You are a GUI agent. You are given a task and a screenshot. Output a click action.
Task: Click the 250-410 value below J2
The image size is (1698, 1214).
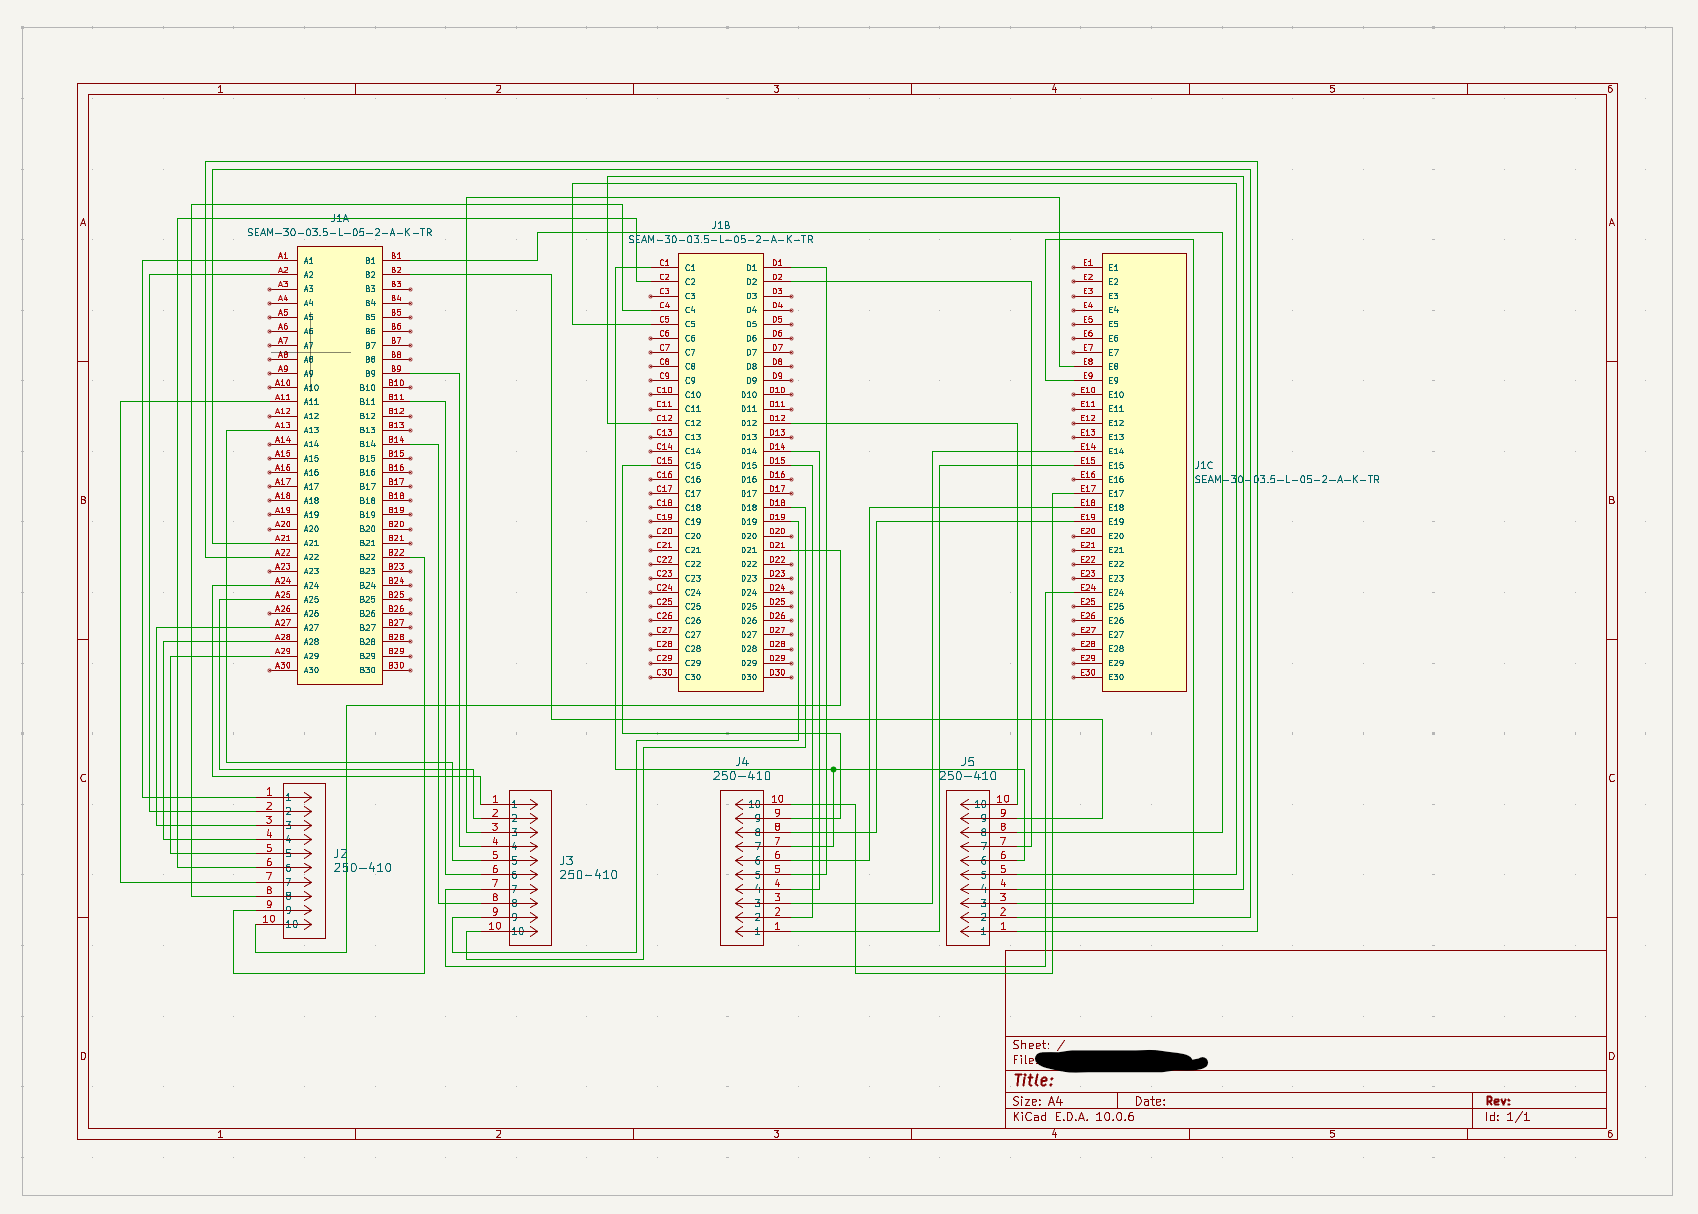[363, 868]
